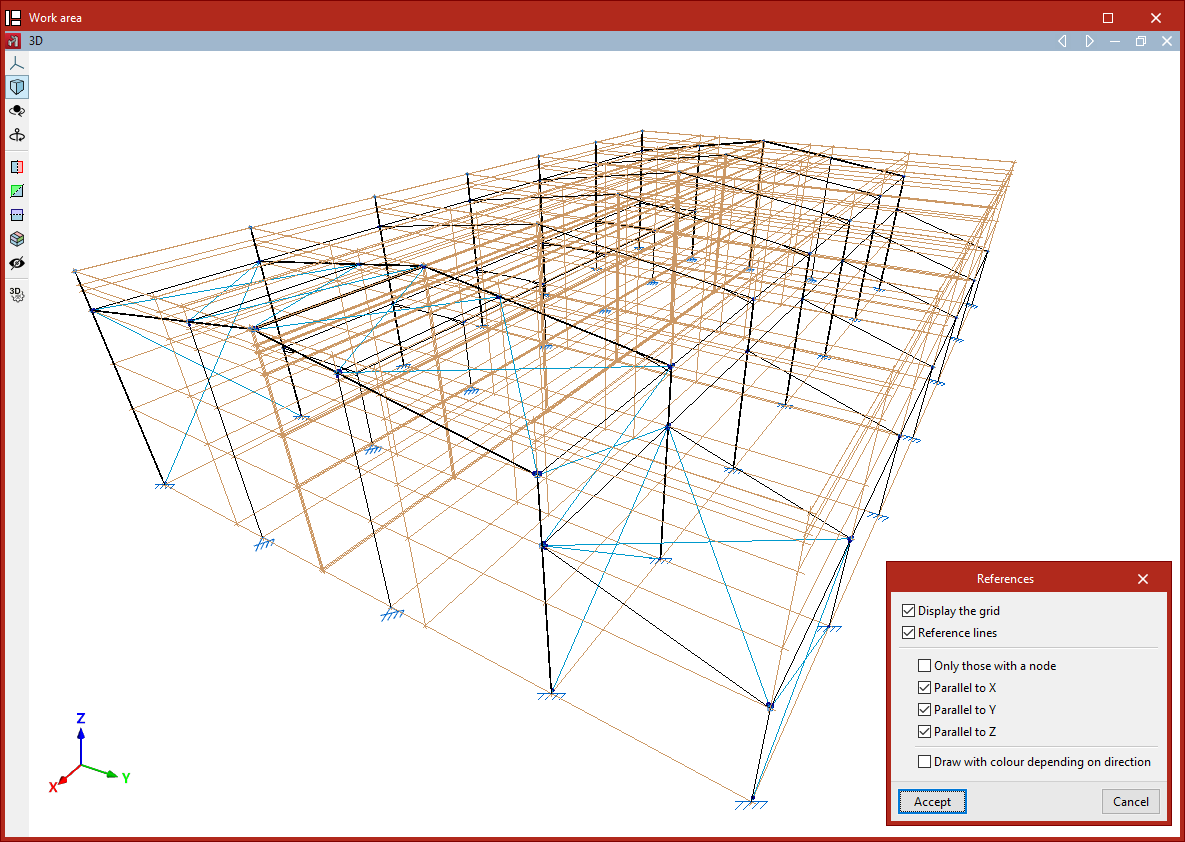Choose the vertical section plane icon
This screenshot has width=1185, height=842.
[x=16, y=167]
